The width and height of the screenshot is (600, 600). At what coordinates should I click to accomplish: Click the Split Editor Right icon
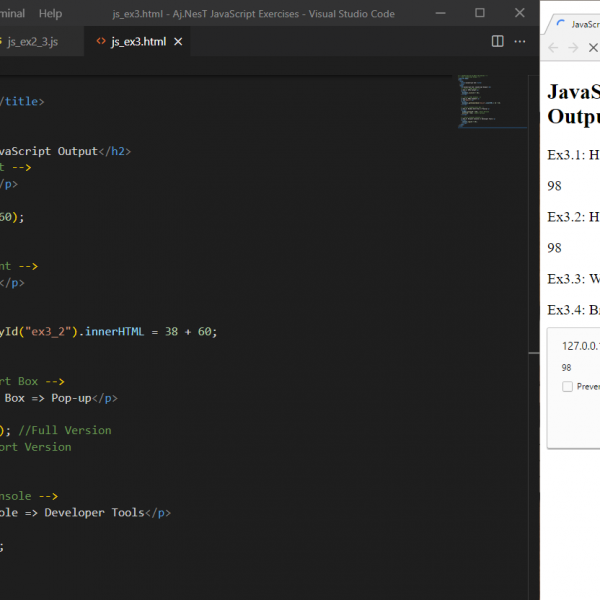(x=498, y=41)
